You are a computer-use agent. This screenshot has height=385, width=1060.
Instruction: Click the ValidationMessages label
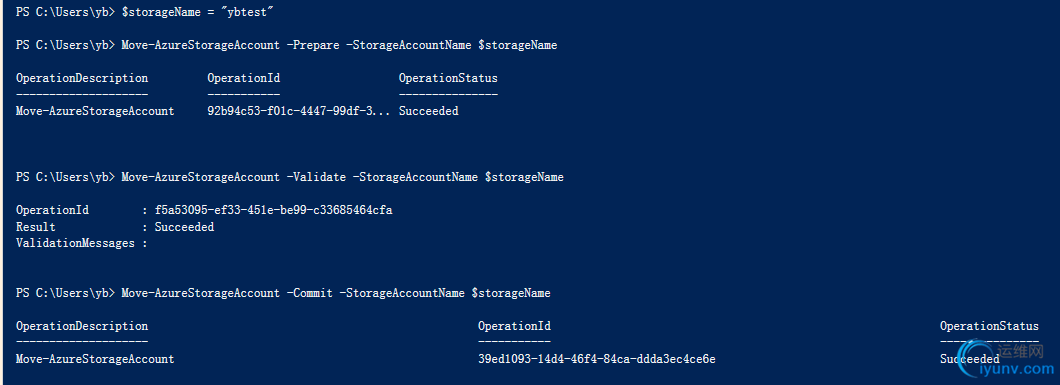click(x=75, y=243)
